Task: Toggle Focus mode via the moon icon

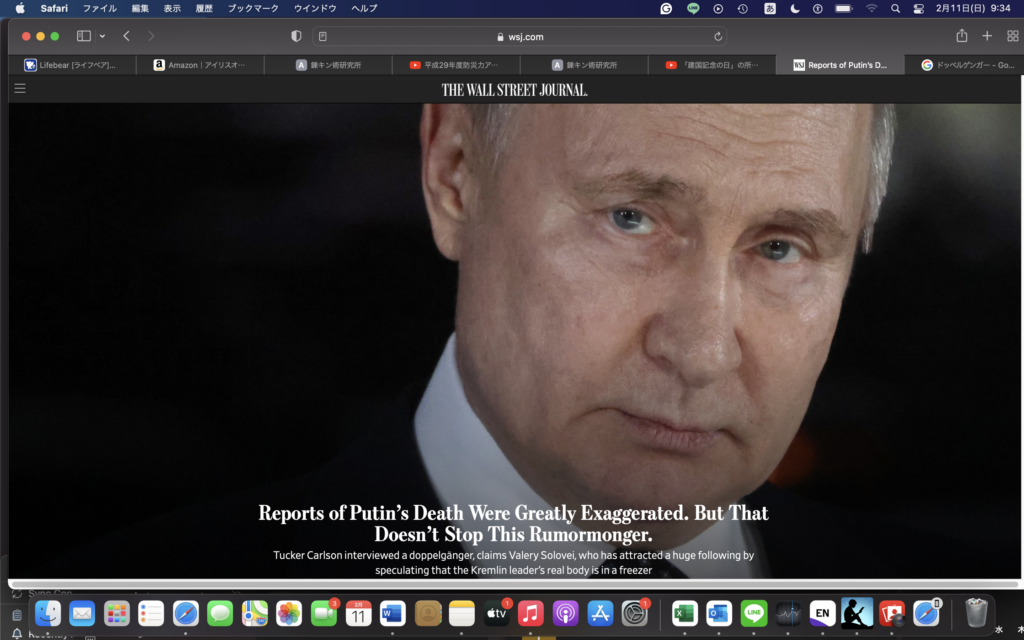Action: coord(796,9)
